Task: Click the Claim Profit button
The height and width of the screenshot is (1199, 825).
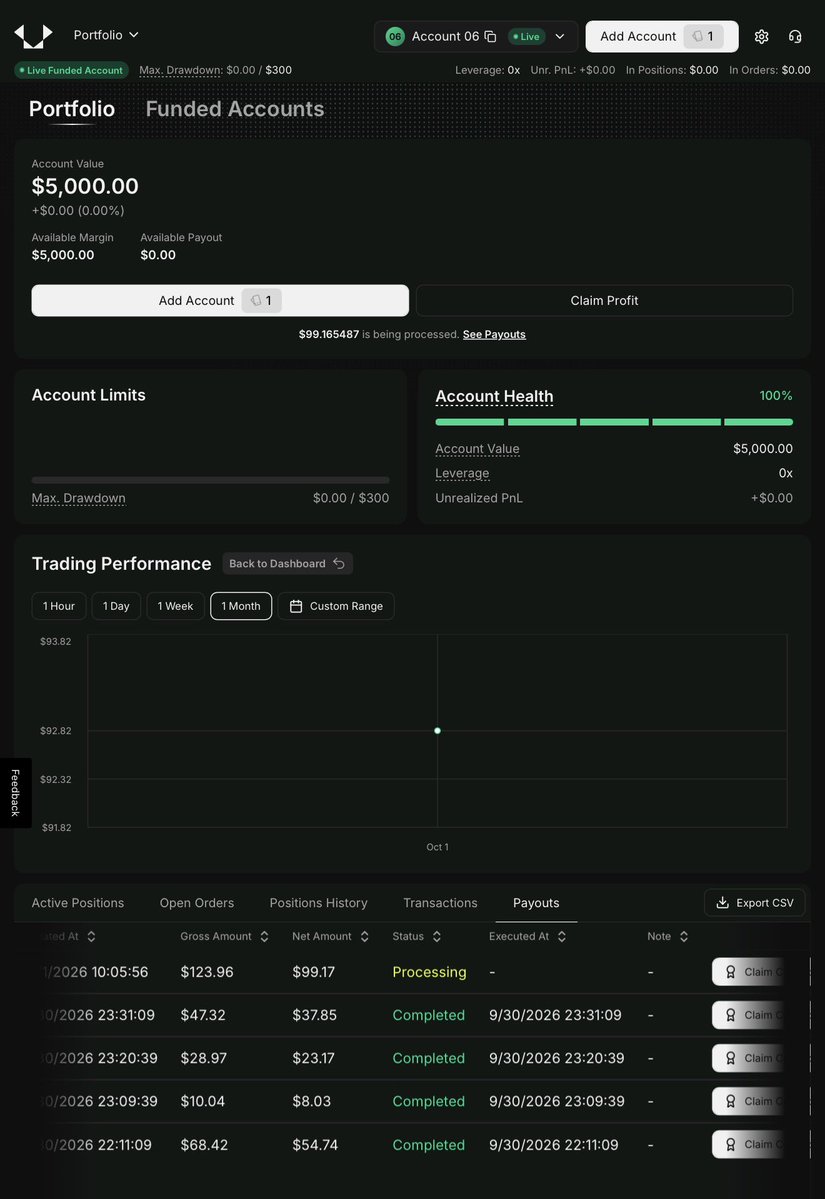Action: 604,301
